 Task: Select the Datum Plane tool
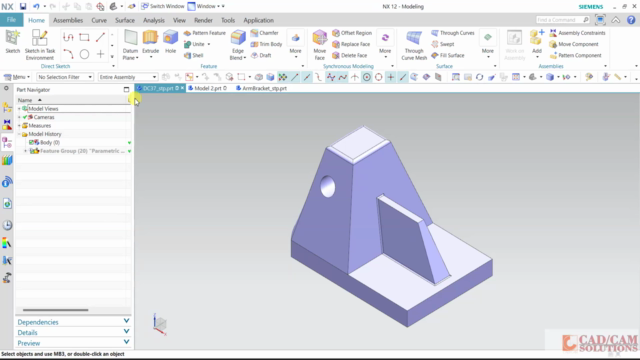[130, 45]
